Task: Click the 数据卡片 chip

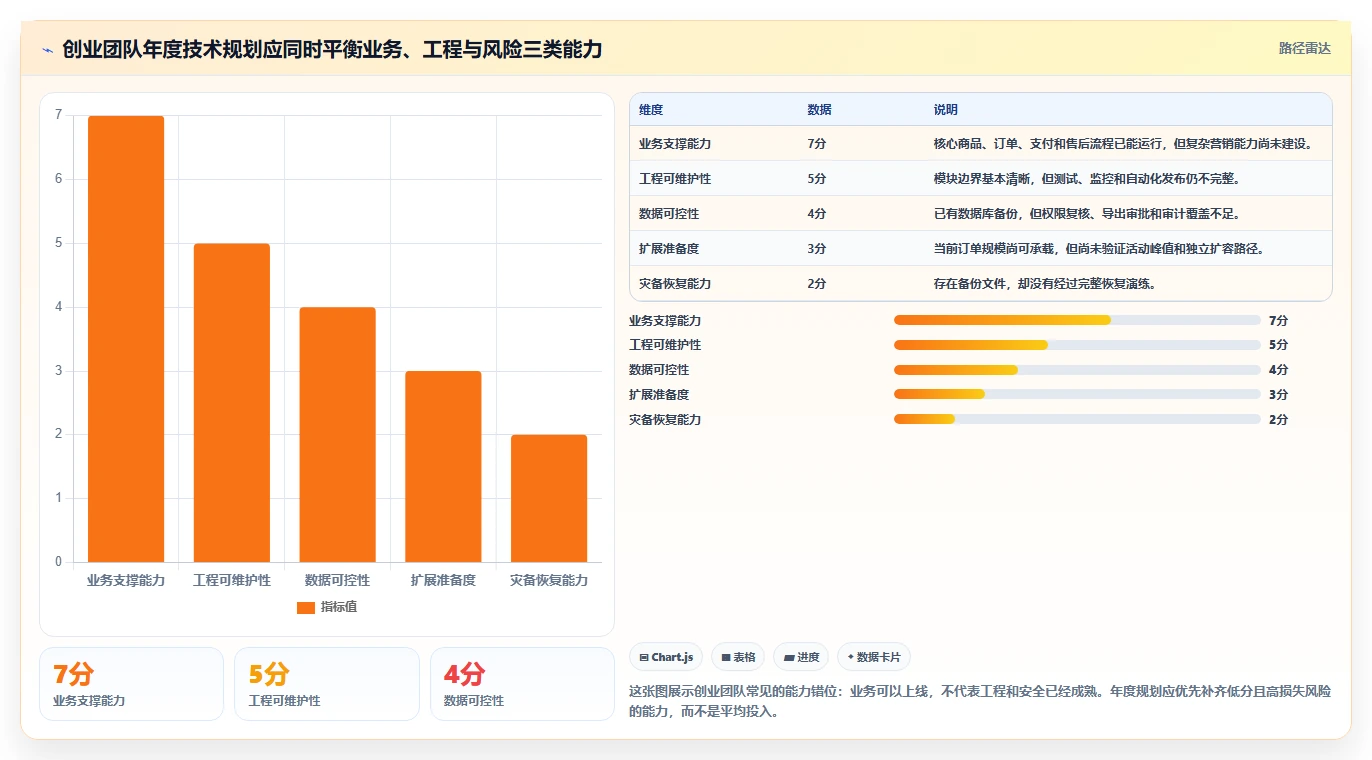Action: (x=874, y=657)
